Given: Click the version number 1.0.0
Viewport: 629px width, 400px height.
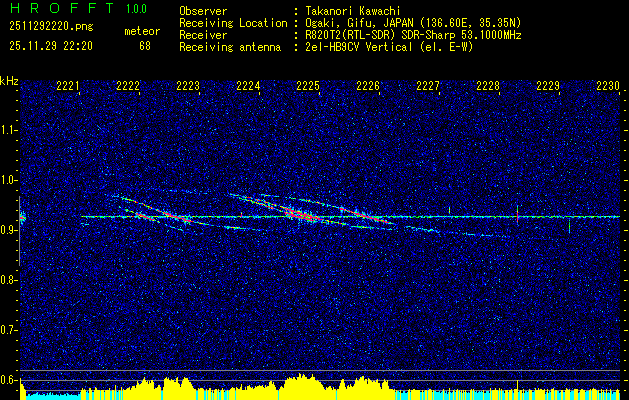Looking at the screenshot, I should 136,9.
